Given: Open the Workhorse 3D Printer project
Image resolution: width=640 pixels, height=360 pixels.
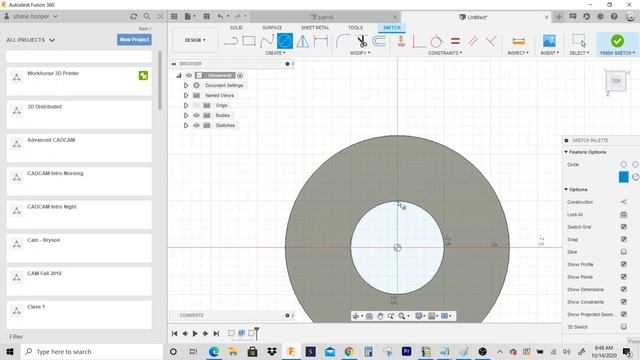Looking at the screenshot, I should click(x=79, y=82).
